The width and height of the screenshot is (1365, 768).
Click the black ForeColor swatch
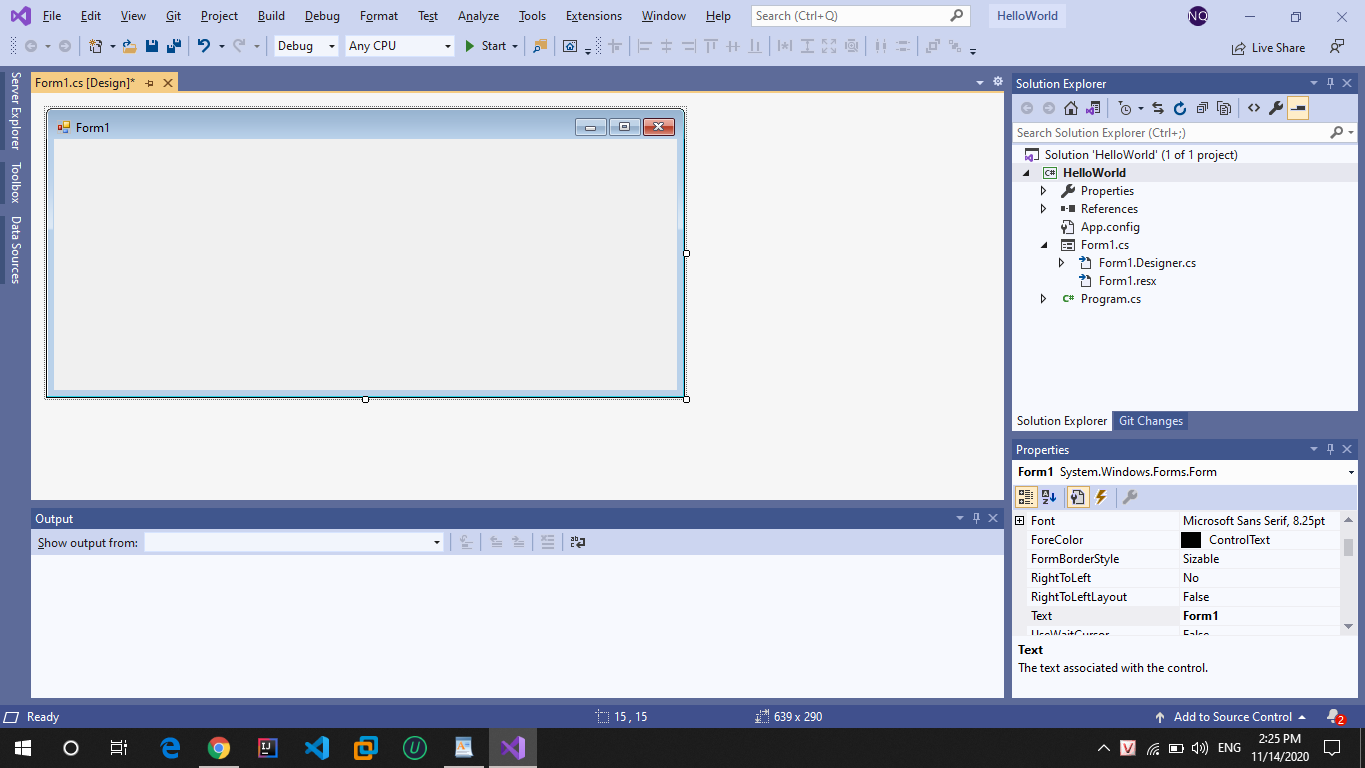point(1191,540)
